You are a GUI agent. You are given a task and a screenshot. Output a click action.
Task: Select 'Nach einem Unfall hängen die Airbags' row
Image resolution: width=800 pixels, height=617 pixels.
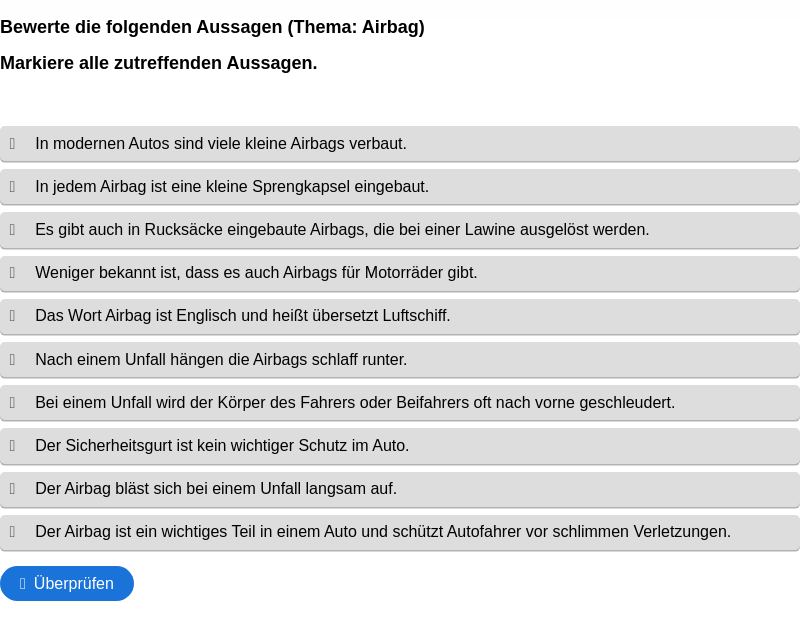400,359
